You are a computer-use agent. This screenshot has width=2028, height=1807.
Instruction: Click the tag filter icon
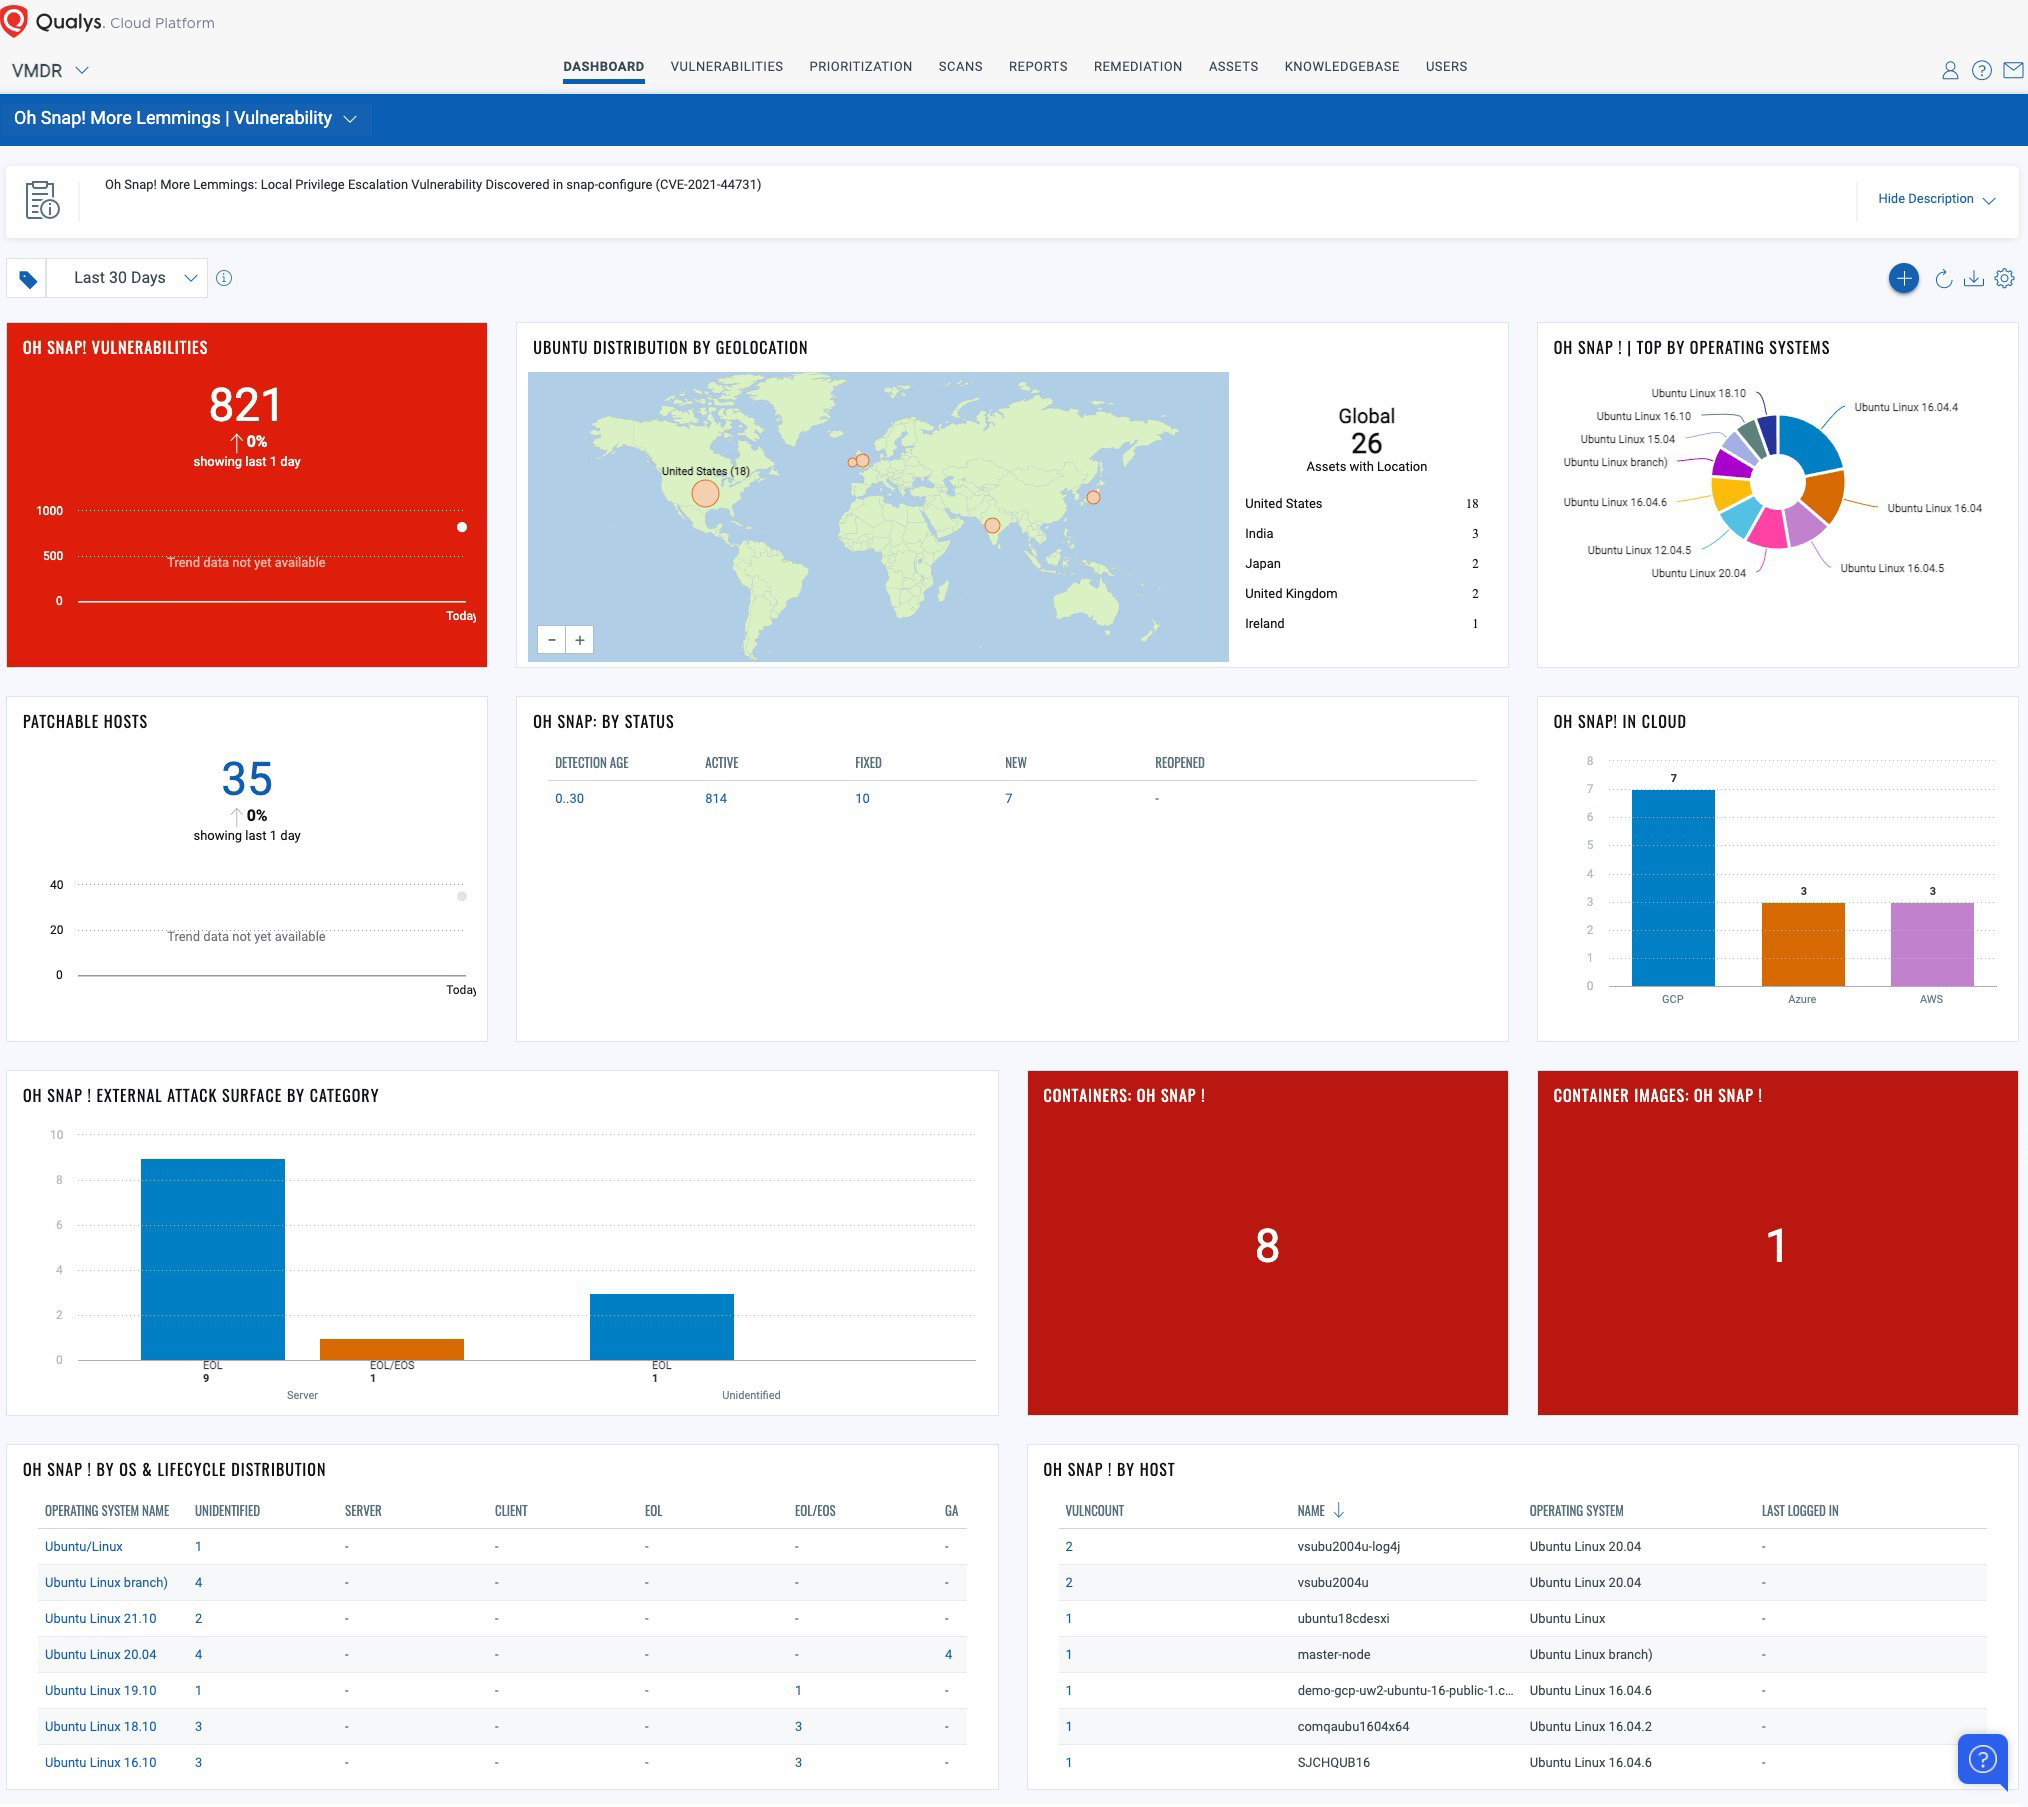point(27,279)
